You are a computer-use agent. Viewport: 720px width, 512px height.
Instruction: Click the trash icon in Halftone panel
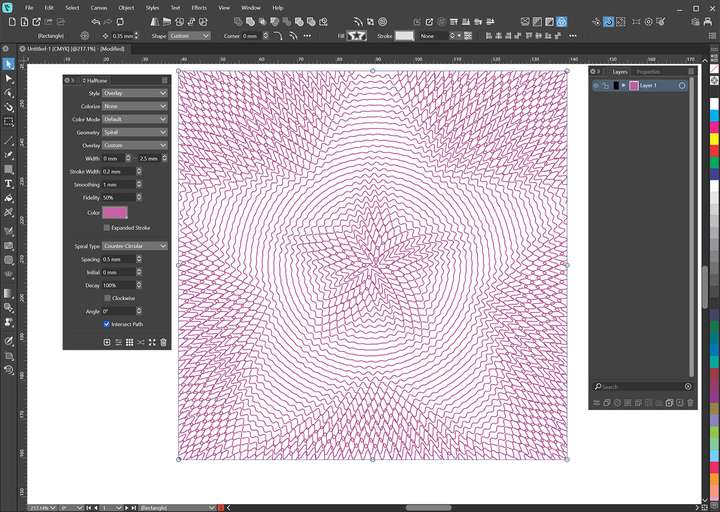pyautogui.click(x=164, y=342)
